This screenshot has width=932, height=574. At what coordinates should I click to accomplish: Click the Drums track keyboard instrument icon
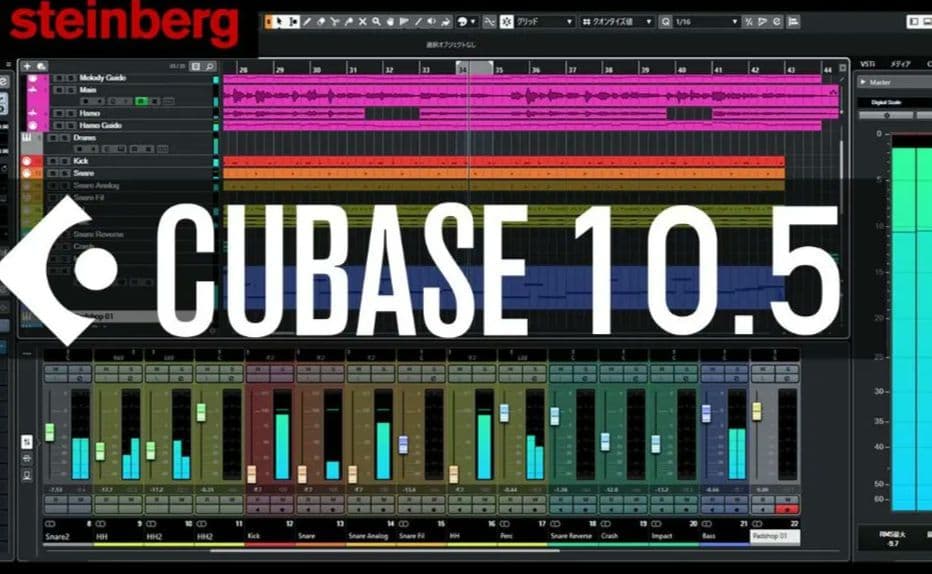[x=27, y=138]
